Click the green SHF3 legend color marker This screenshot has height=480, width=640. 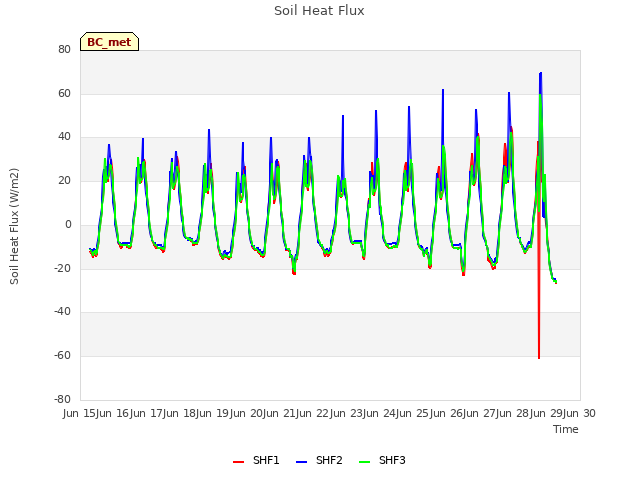pyautogui.click(x=364, y=462)
